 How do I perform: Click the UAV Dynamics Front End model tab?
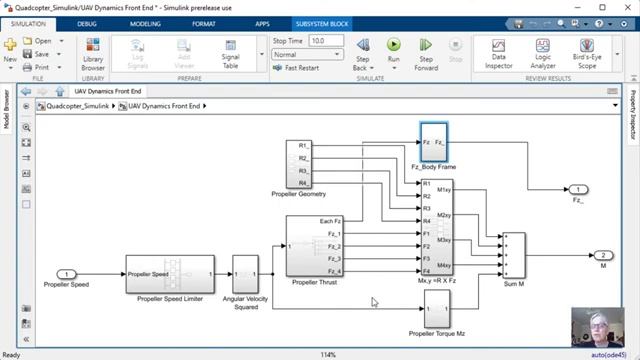[108, 91]
